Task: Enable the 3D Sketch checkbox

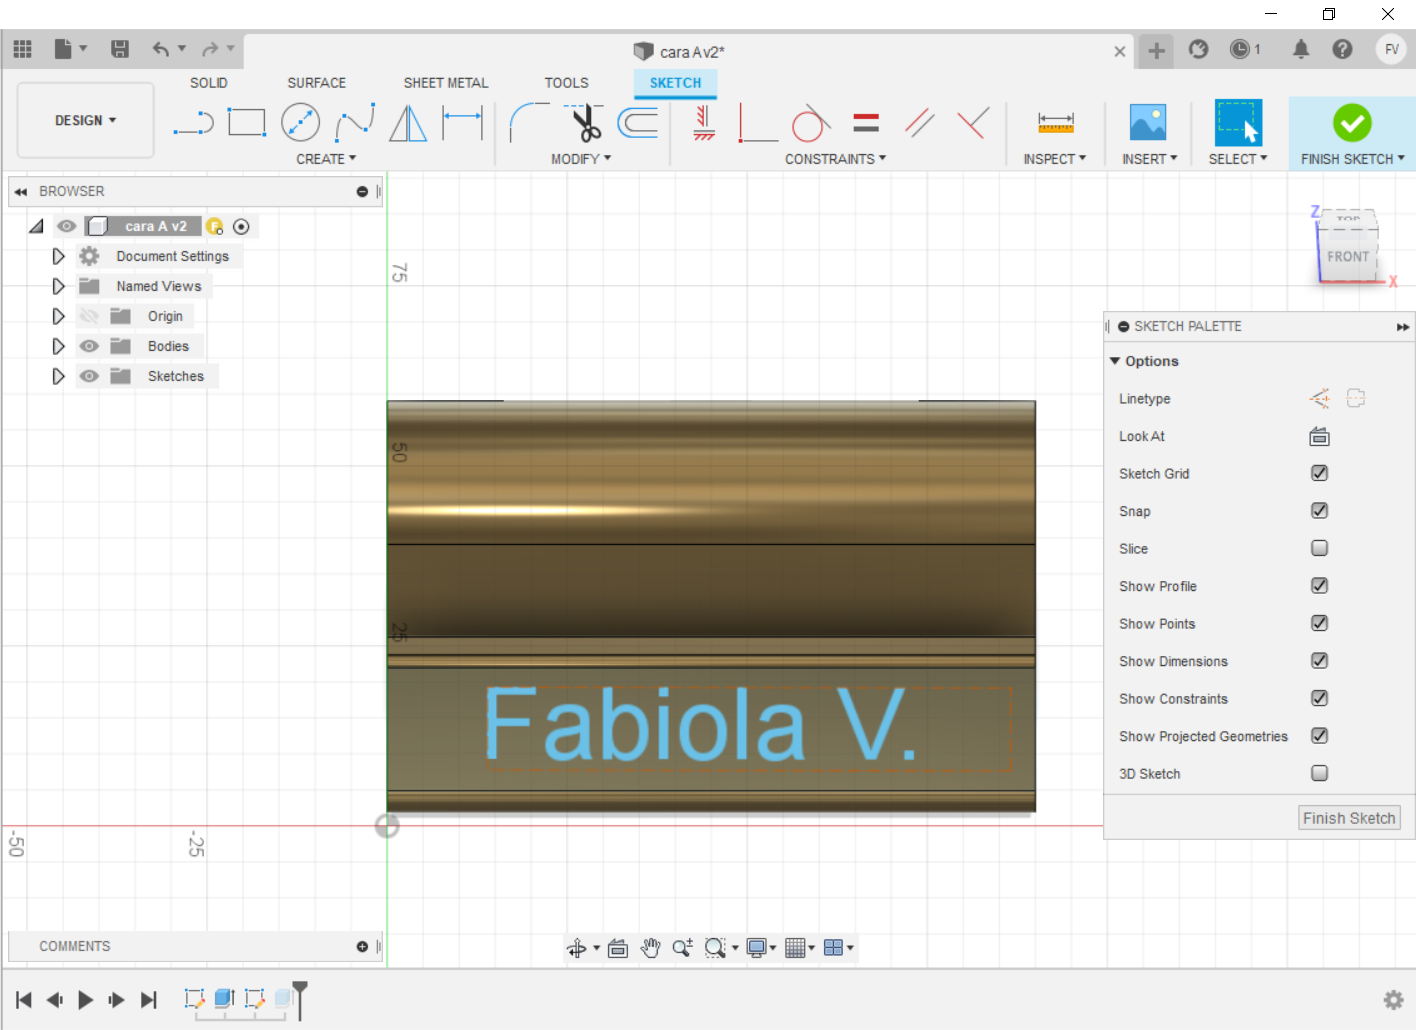Action: click(x=1319, y=773)
